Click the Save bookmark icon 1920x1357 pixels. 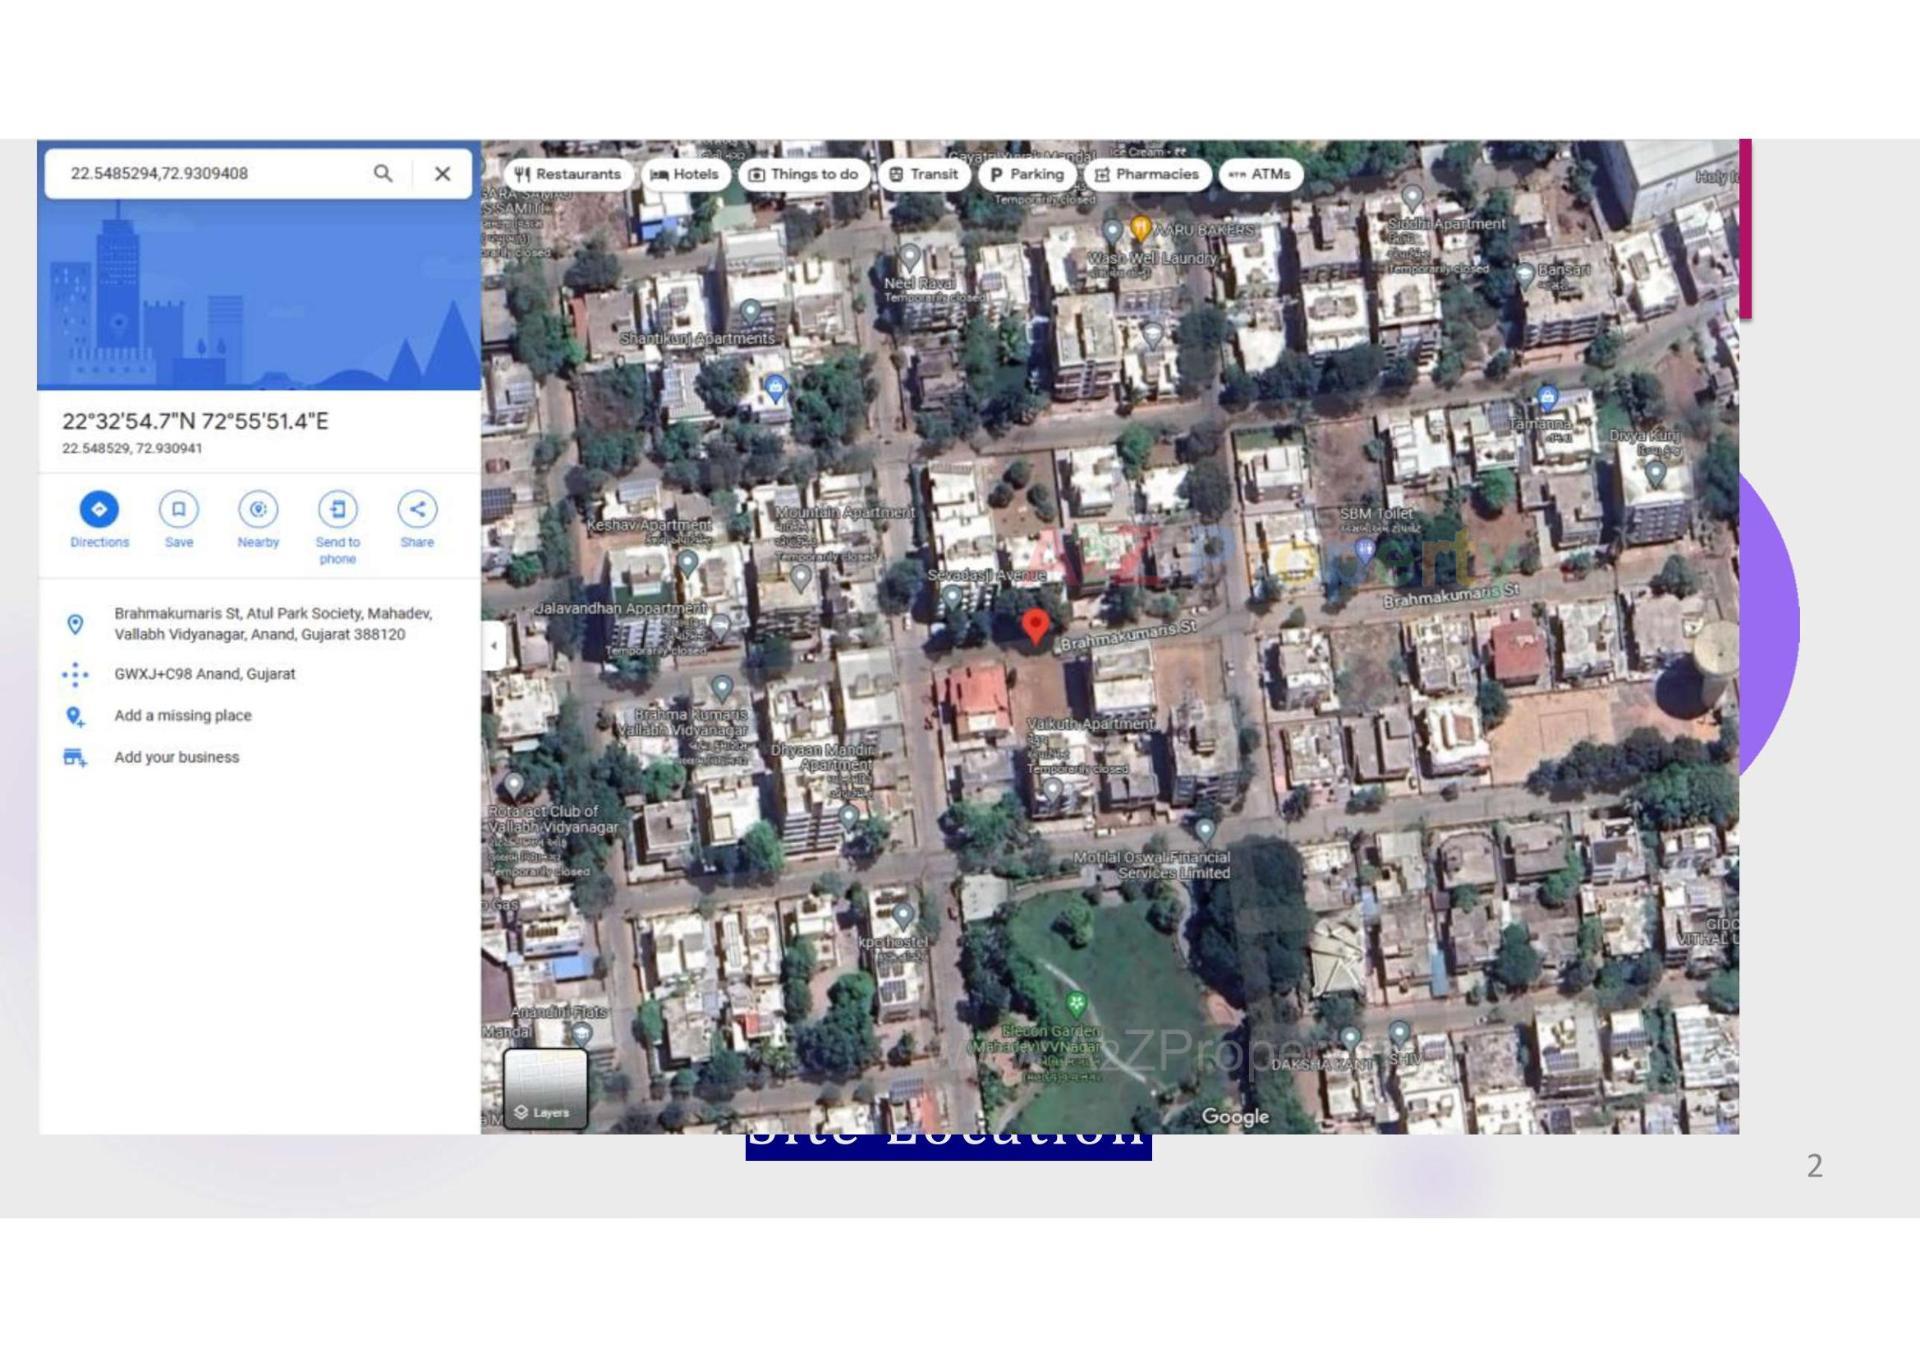coord(178,509)
